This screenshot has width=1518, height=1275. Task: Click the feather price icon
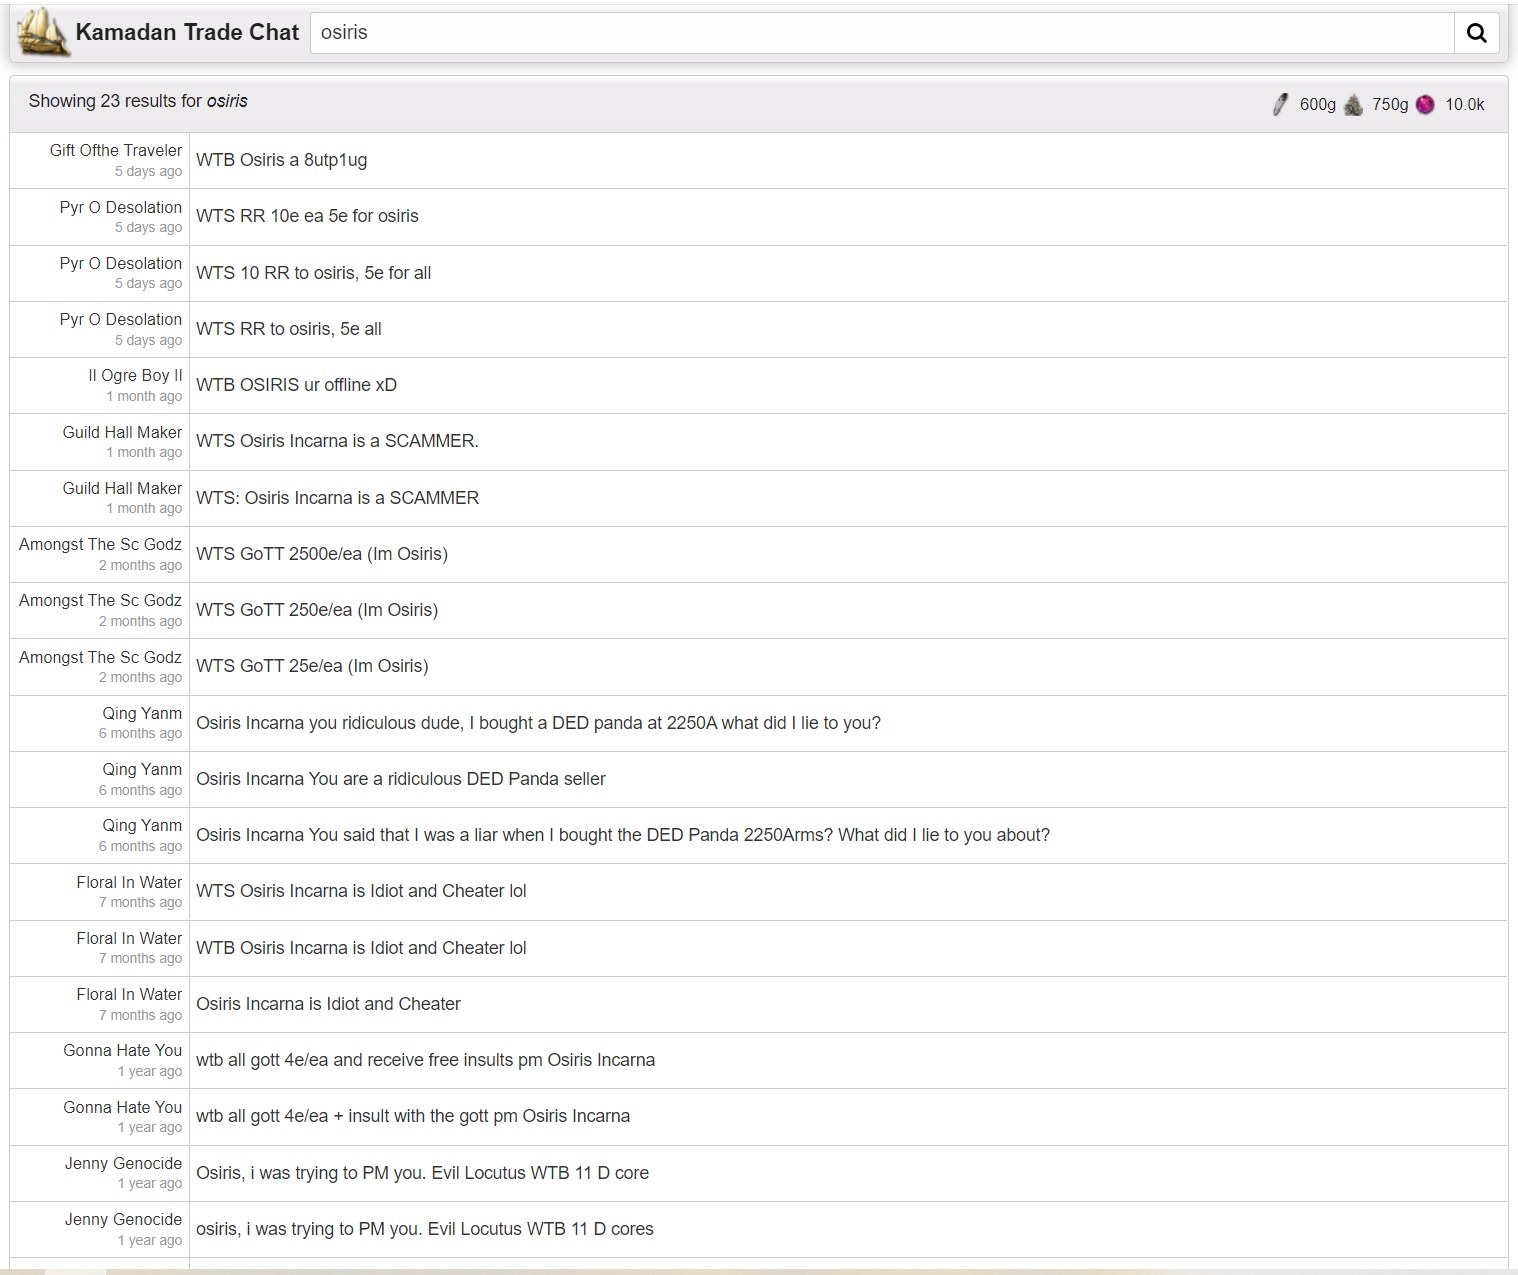(x=1280, y=104)
